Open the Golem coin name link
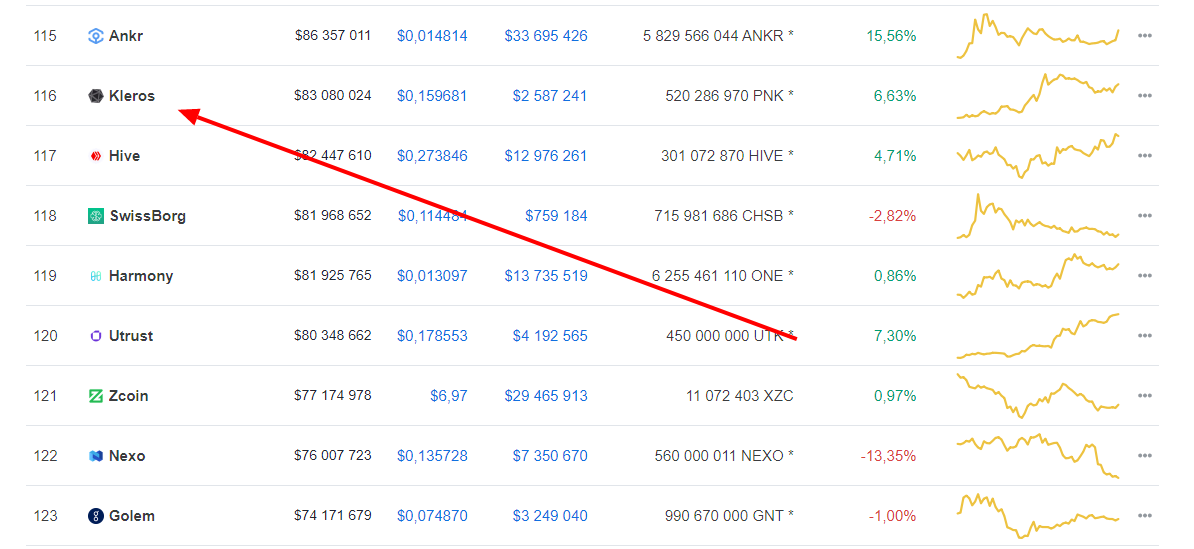Screen dimensions: 1194x549 [132, 516]
